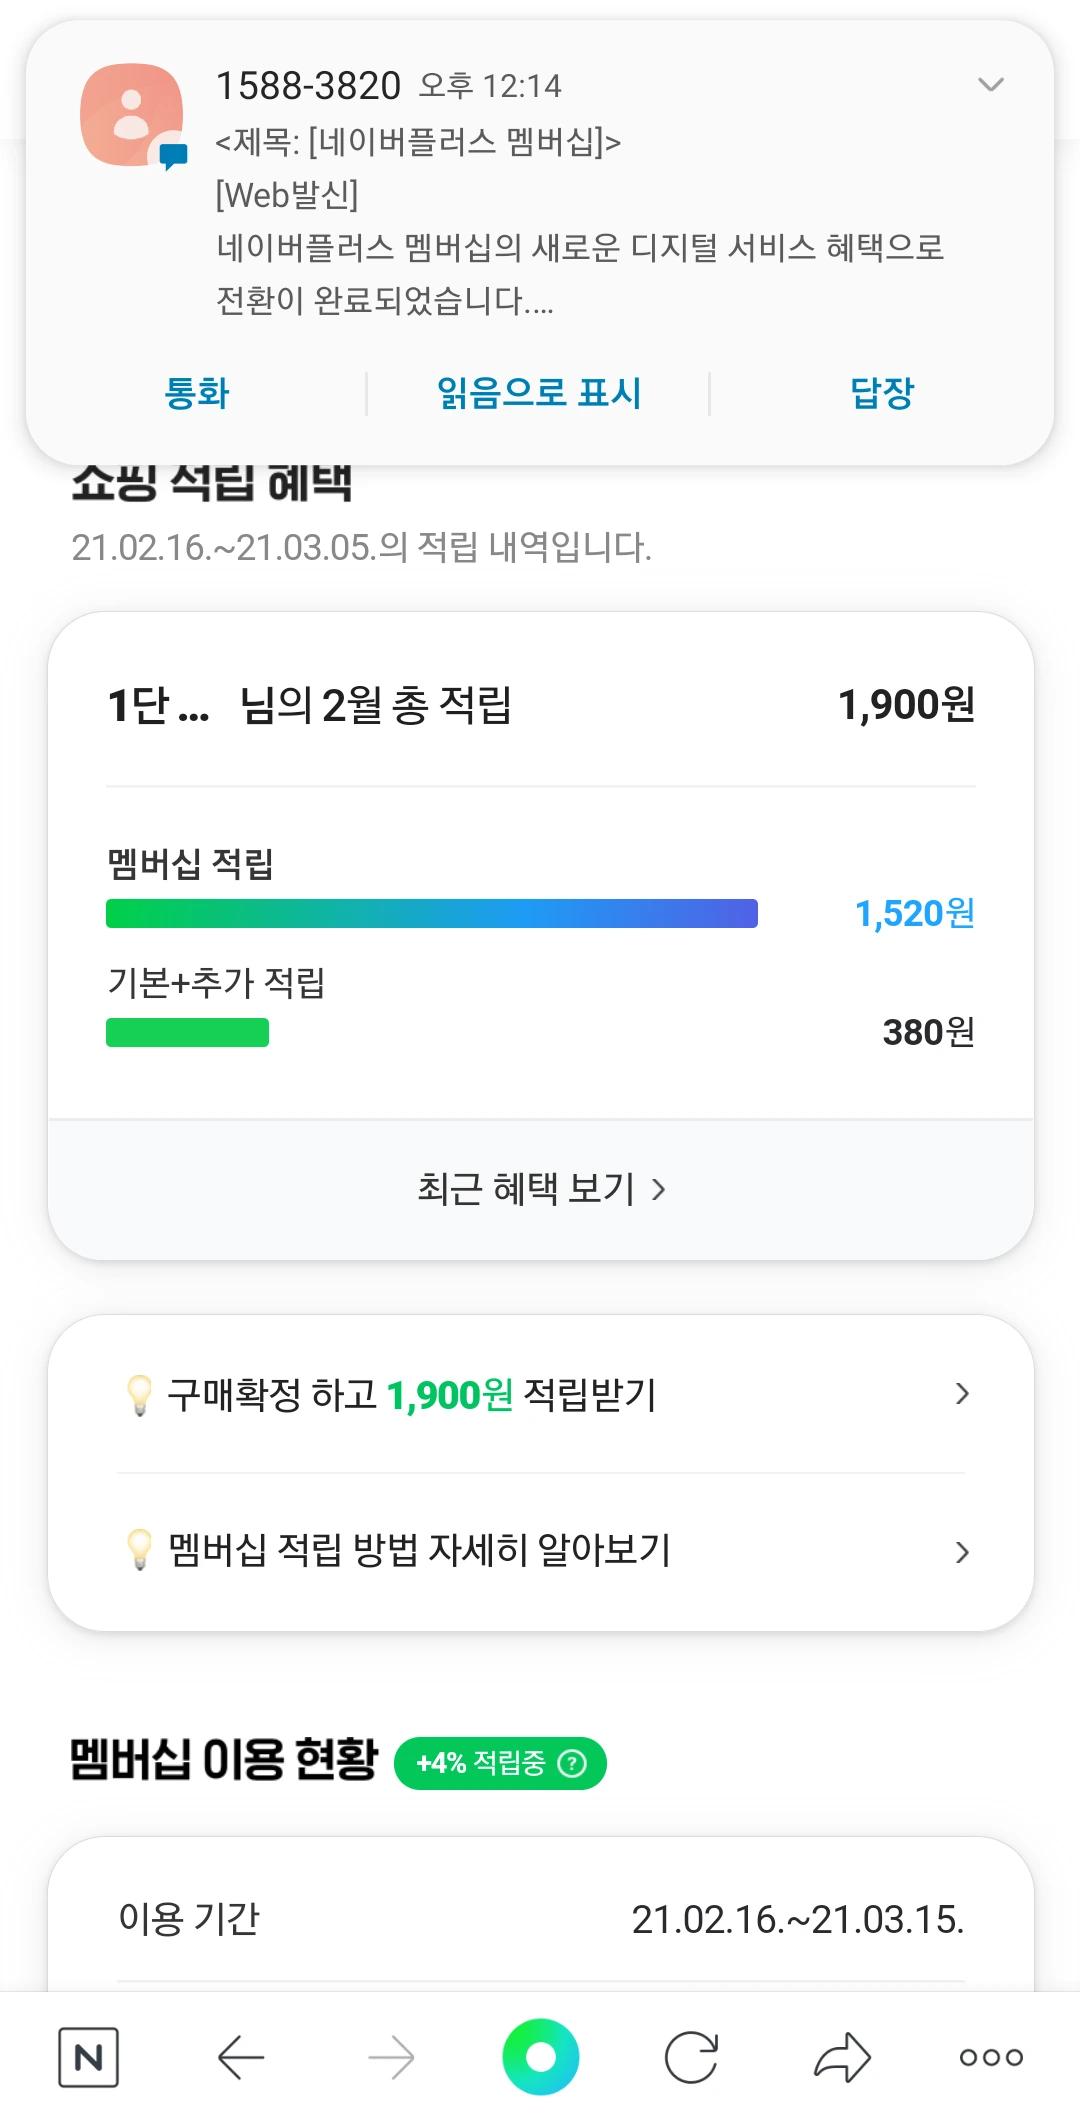Open 최근 혜택 보기 link
Viewport: 1080px width, 2123px height.
click(541, 1189)
